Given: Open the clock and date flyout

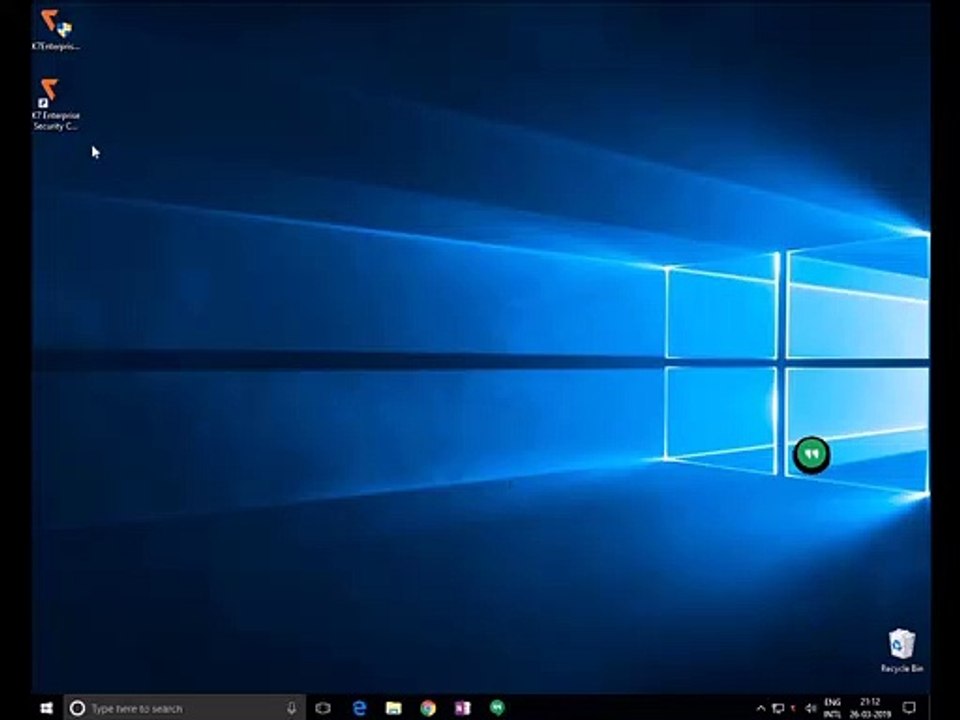Looking at the screenshot, I should pos(870,708).
